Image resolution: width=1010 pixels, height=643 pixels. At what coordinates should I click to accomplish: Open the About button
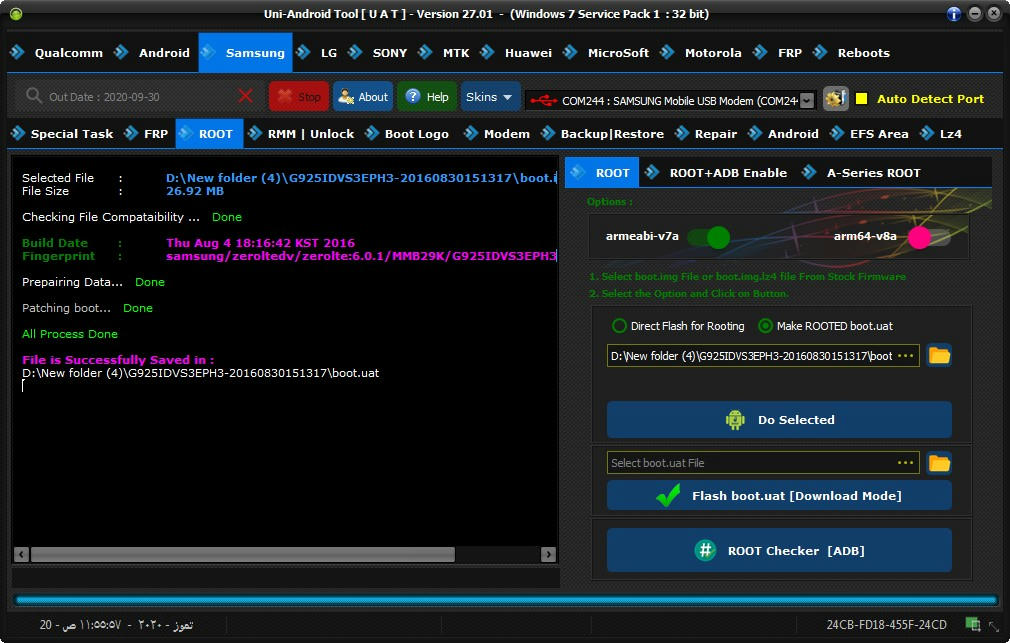click(363, 97)
